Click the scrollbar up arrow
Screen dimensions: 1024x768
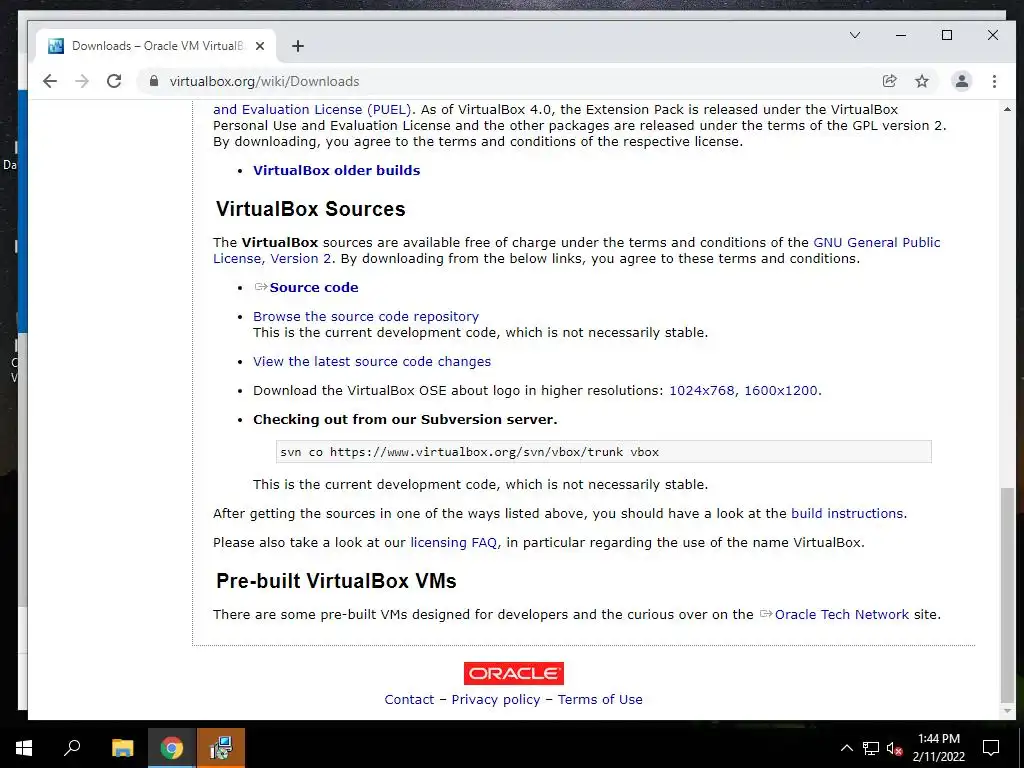pos(1007,109)
